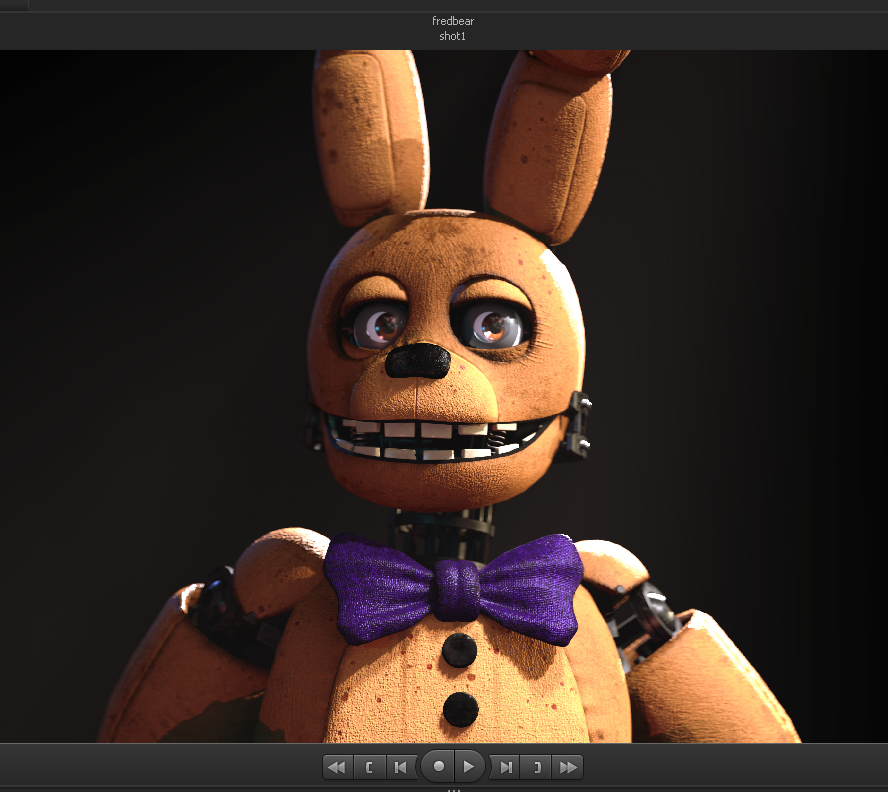The height and width of the screenshot is (793, 888).
Task: Jump to clip end with right bracket button
Action: (x=536, y=767)
